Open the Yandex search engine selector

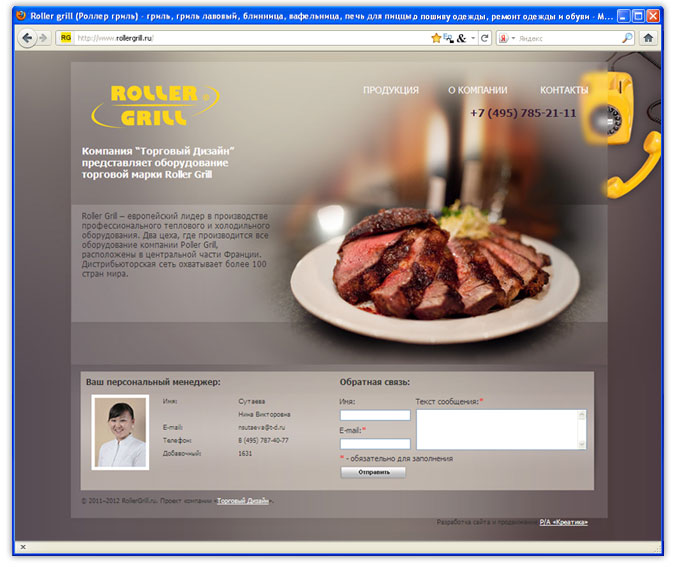click(507, 38)
